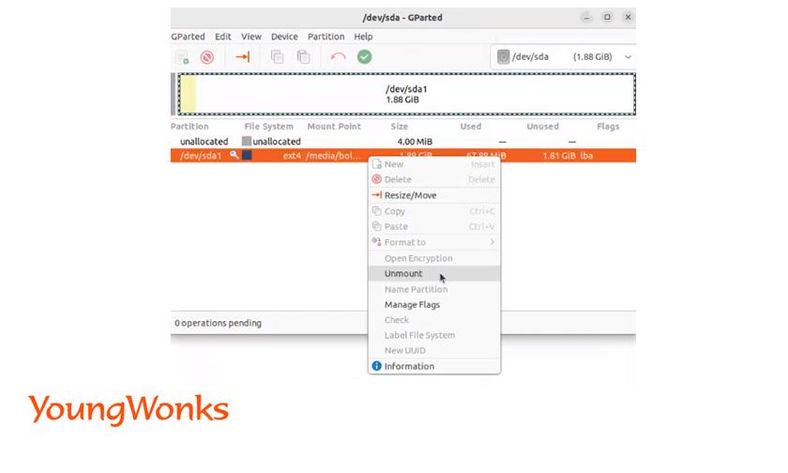Open Information from the context menu
The image size is (788, 473).
[409, 366]
